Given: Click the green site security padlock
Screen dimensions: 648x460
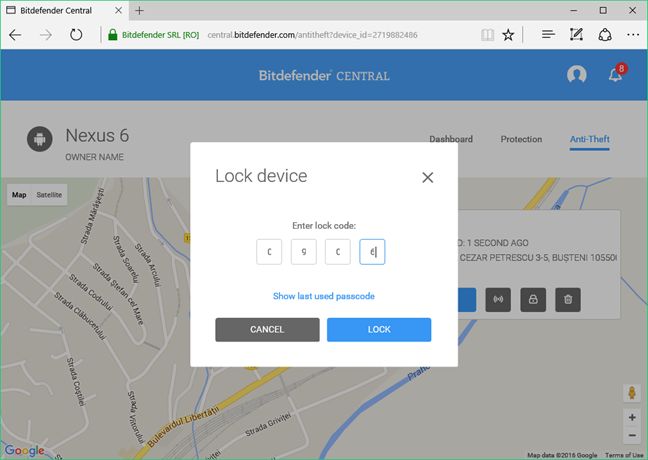Looking at the screenshot, I should [x=112, y=35].
